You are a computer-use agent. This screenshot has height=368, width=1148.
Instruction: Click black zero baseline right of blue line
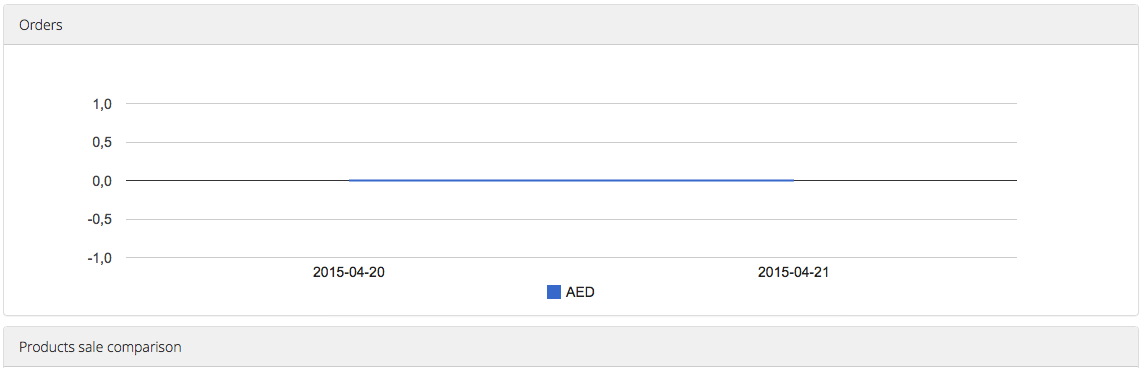(906, 180)
